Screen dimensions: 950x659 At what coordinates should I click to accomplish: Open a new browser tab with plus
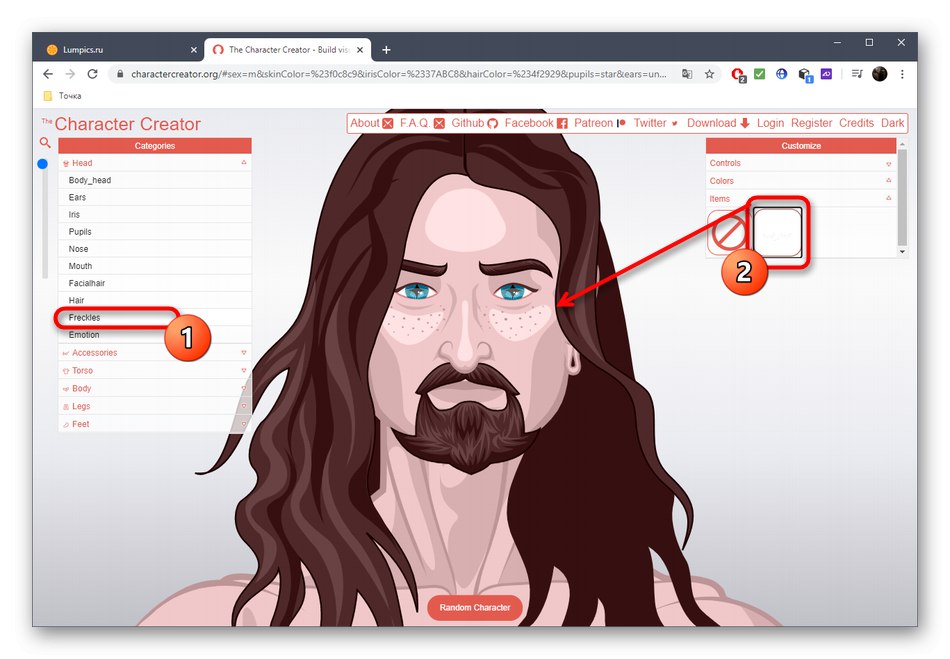386,50
